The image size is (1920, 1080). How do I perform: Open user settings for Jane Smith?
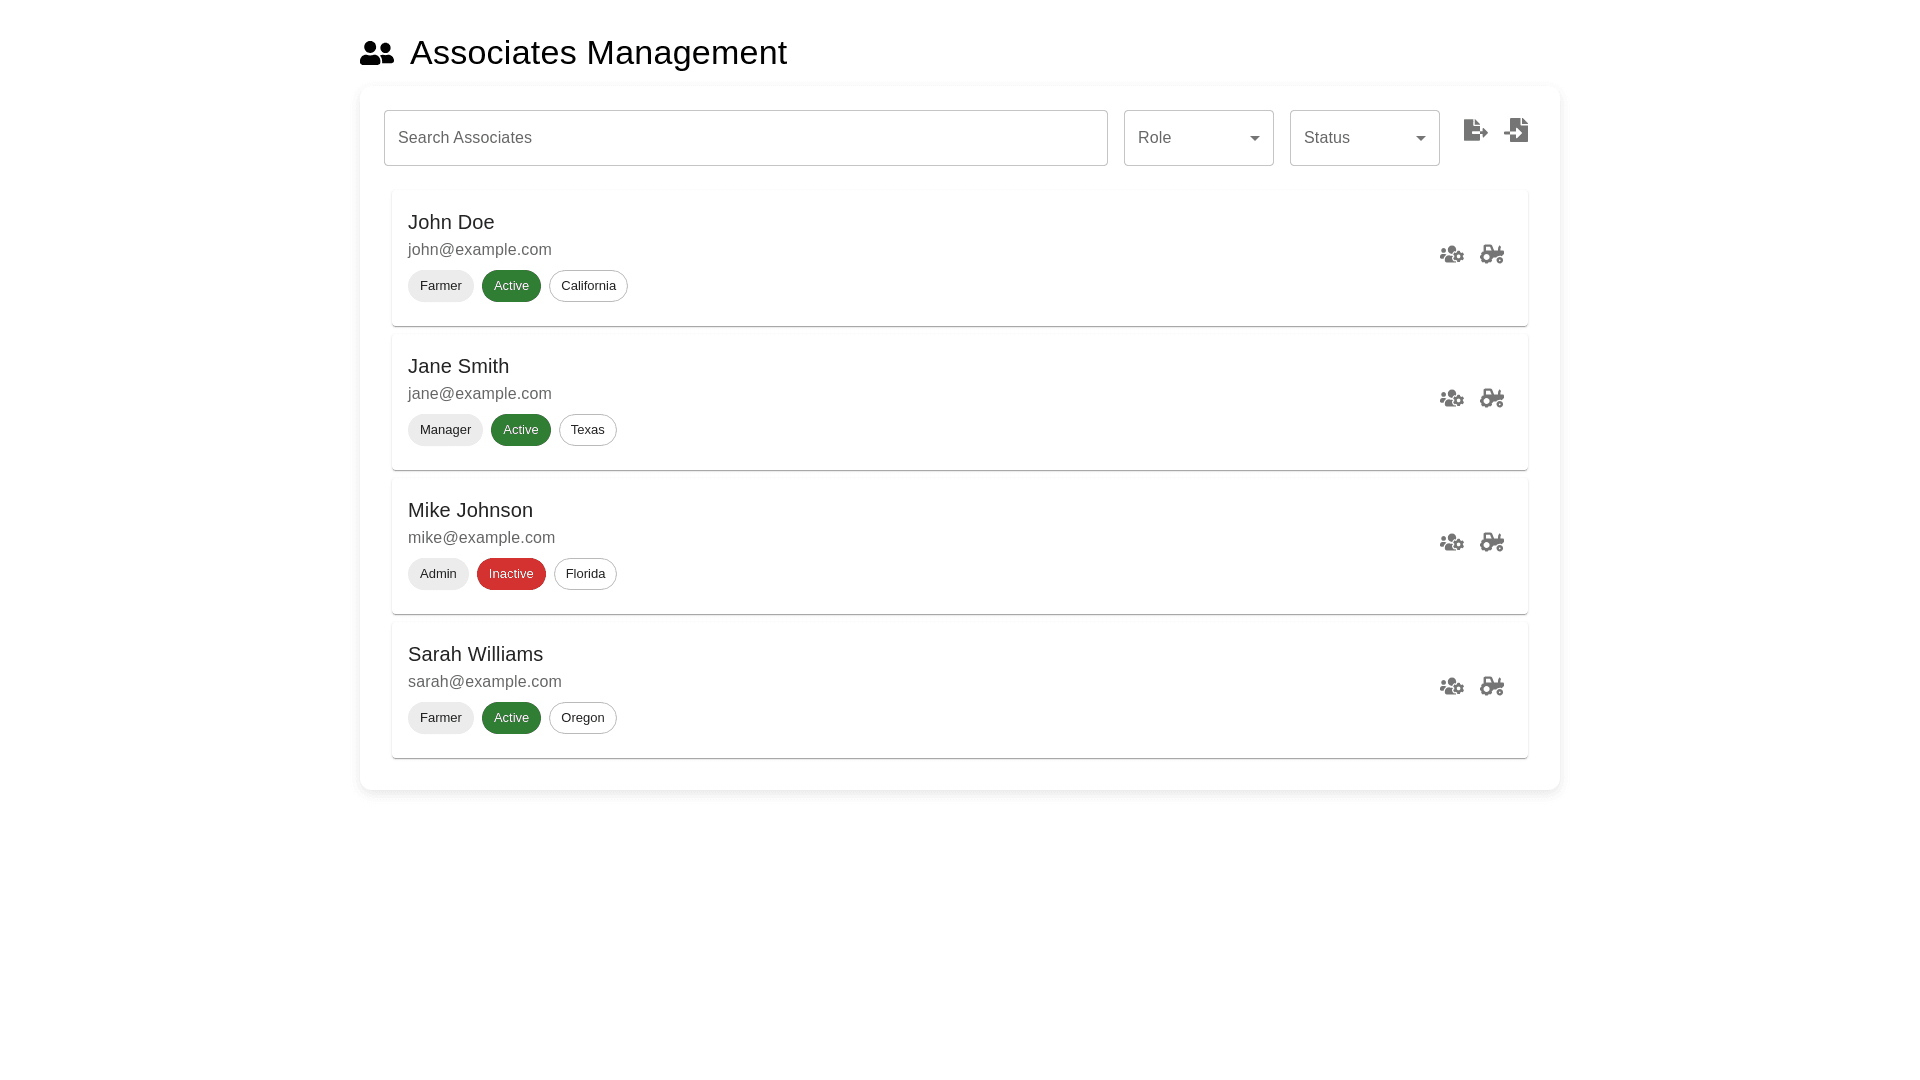[1451, 399]
